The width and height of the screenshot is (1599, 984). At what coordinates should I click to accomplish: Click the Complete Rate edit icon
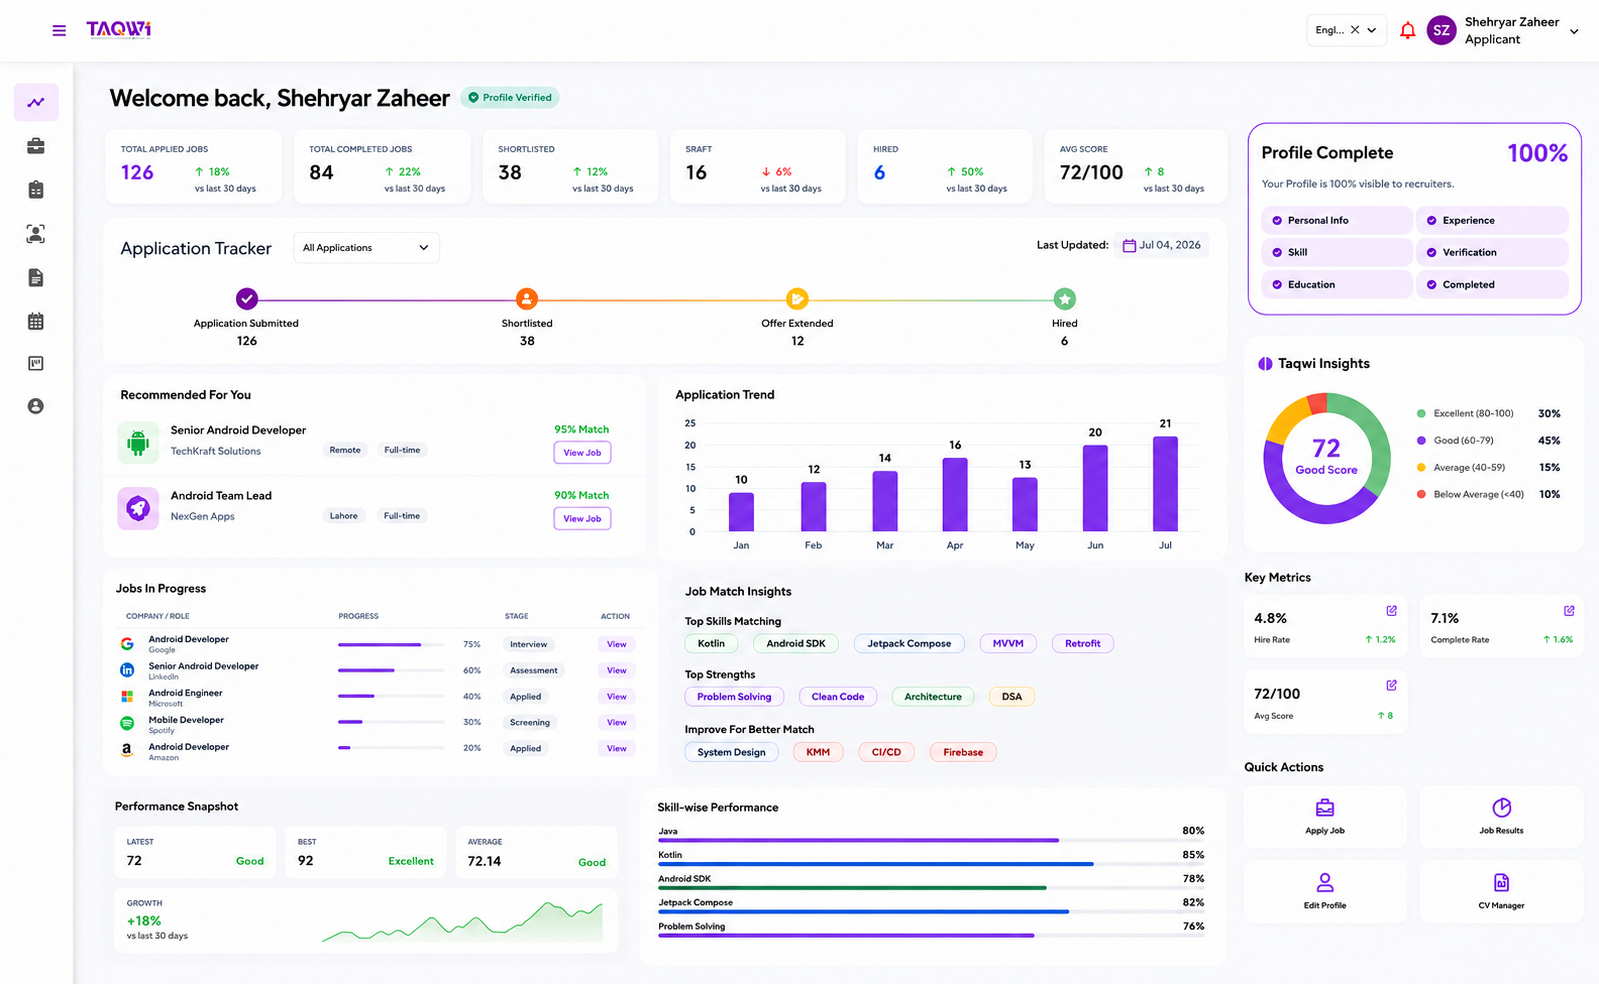pos(1569,610)
